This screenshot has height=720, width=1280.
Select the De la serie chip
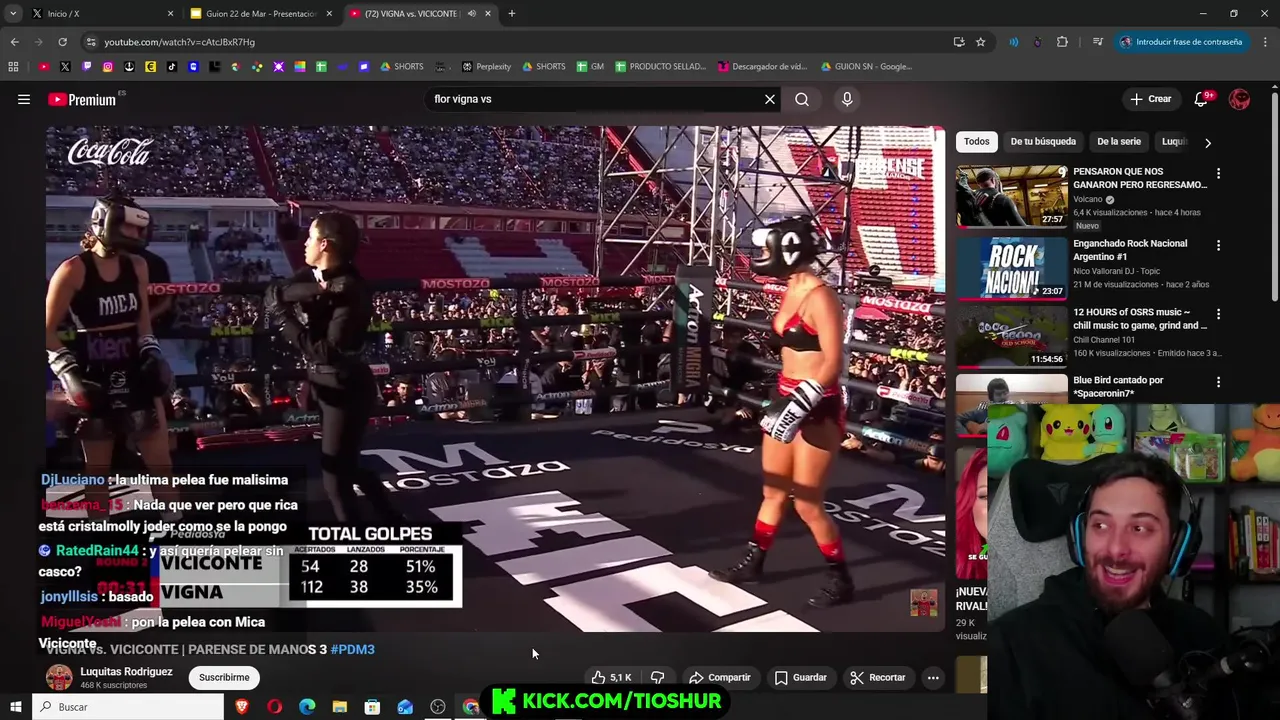click(1119, 142)
